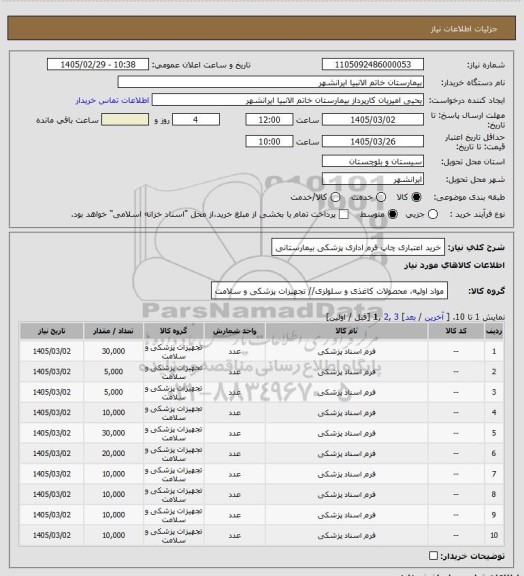Image resolution: width=524 pixels, height=576 pixels.
Task: Go to the بعد page link
Action: pyautogui.click(x=410, y=317)
